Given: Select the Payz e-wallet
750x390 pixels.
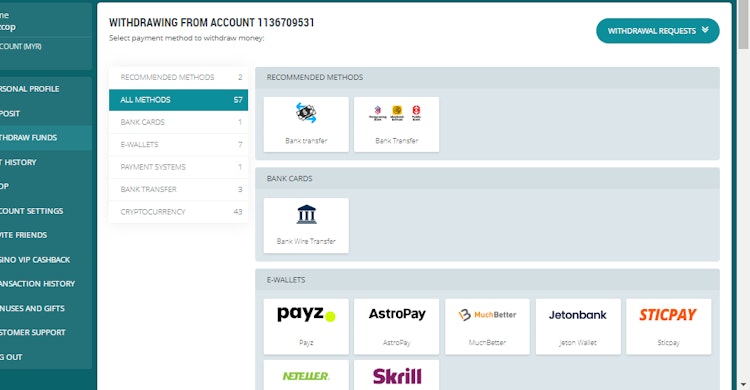Looking at the screenshot, I should click(x=306, y=326).
